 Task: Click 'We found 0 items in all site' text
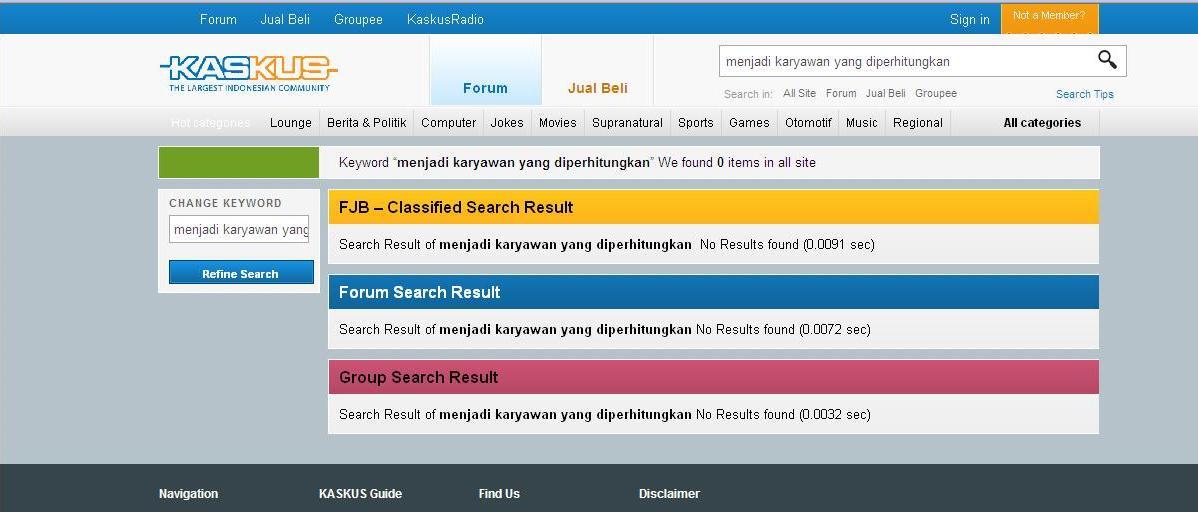[737, 162]
